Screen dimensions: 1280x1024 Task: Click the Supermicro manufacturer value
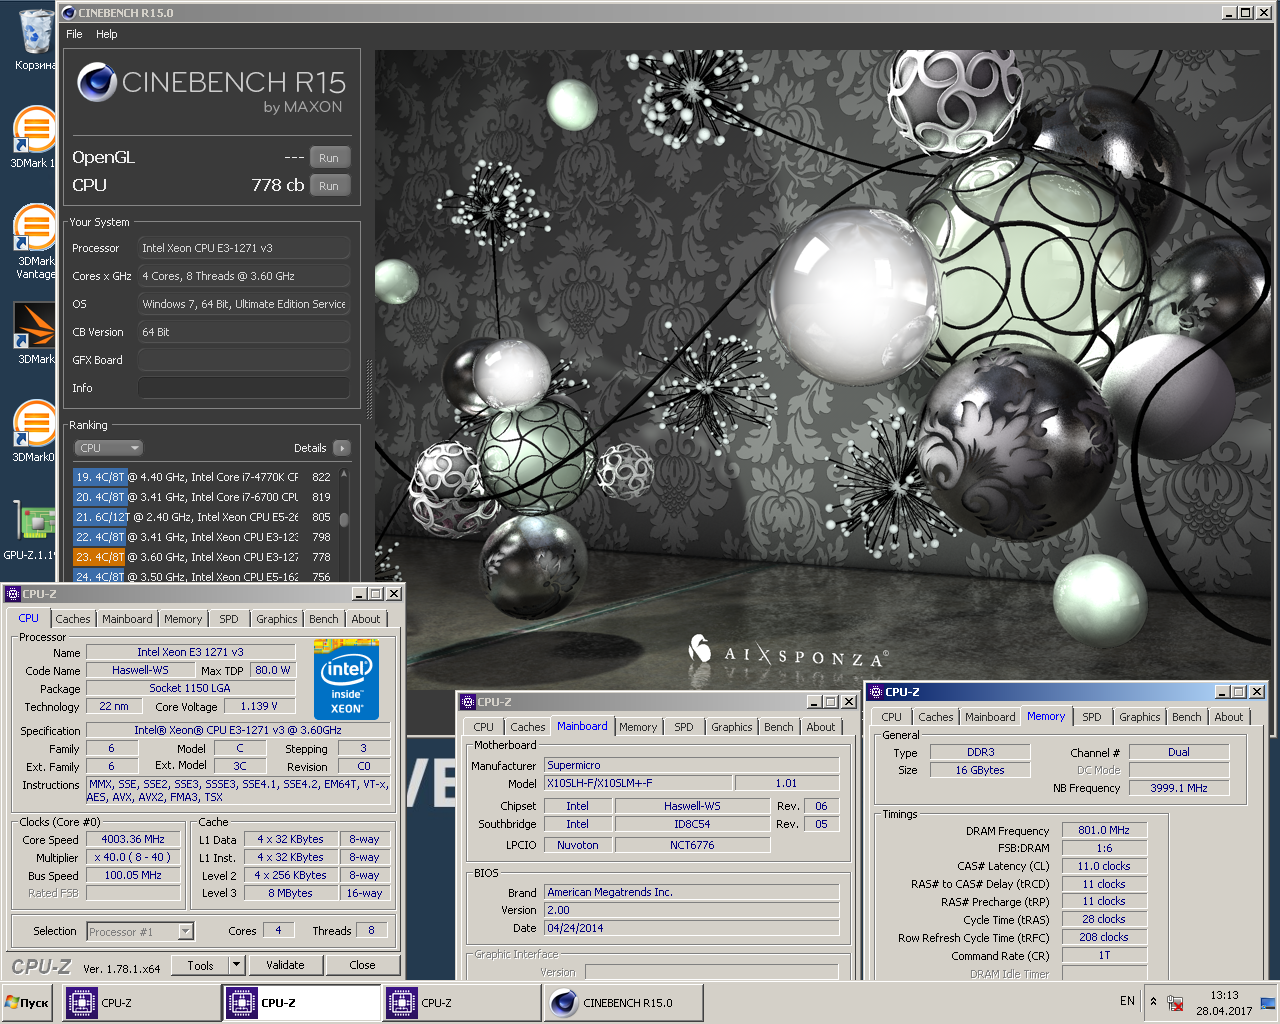tap(692, 765)
